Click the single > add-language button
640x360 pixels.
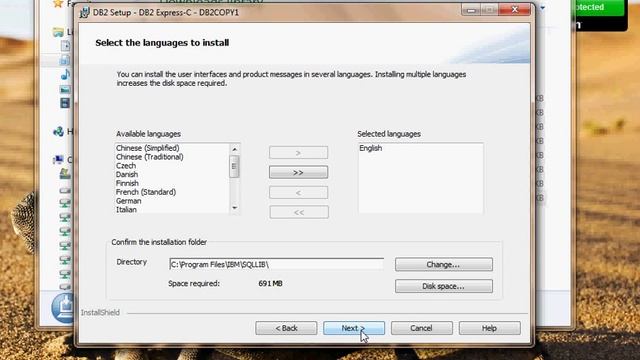click(x=298, y=153)
